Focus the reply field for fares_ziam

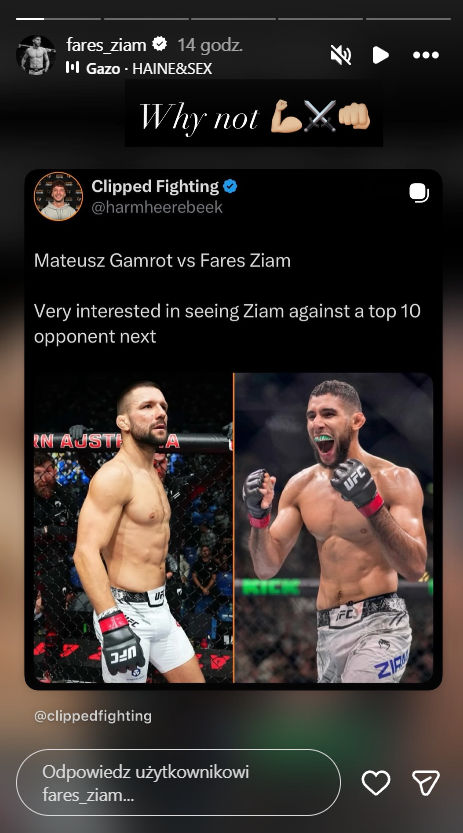point(178,783)
